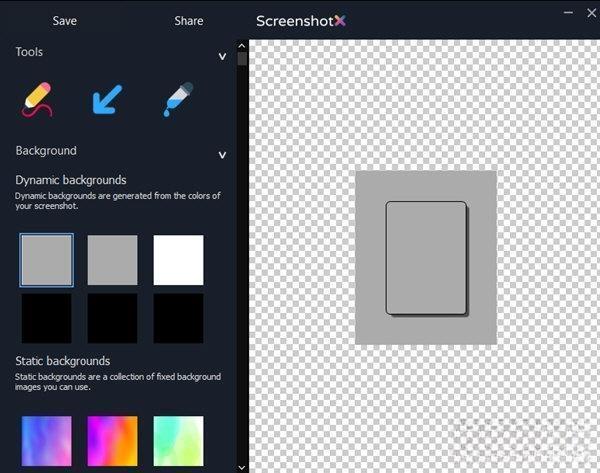Apply the leftmost black dynamic background
This screenshot has width=600, height=473.
(46, 318)
